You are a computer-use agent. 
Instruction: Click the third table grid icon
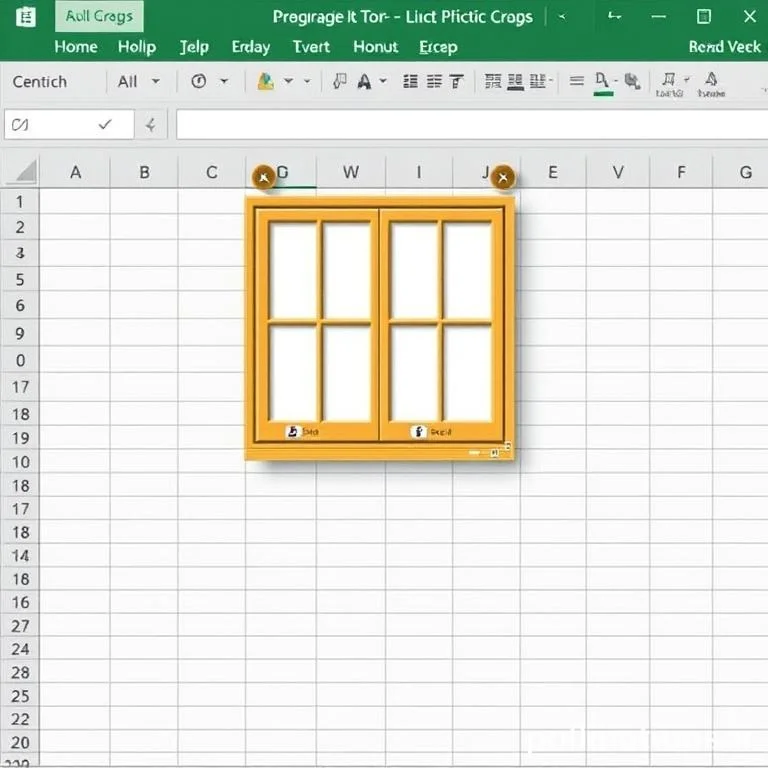538,81
